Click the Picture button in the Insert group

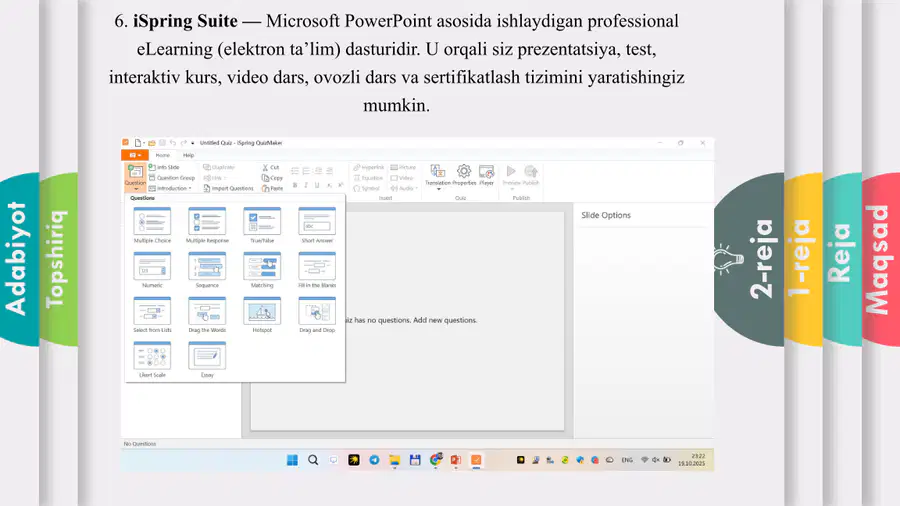404,168
